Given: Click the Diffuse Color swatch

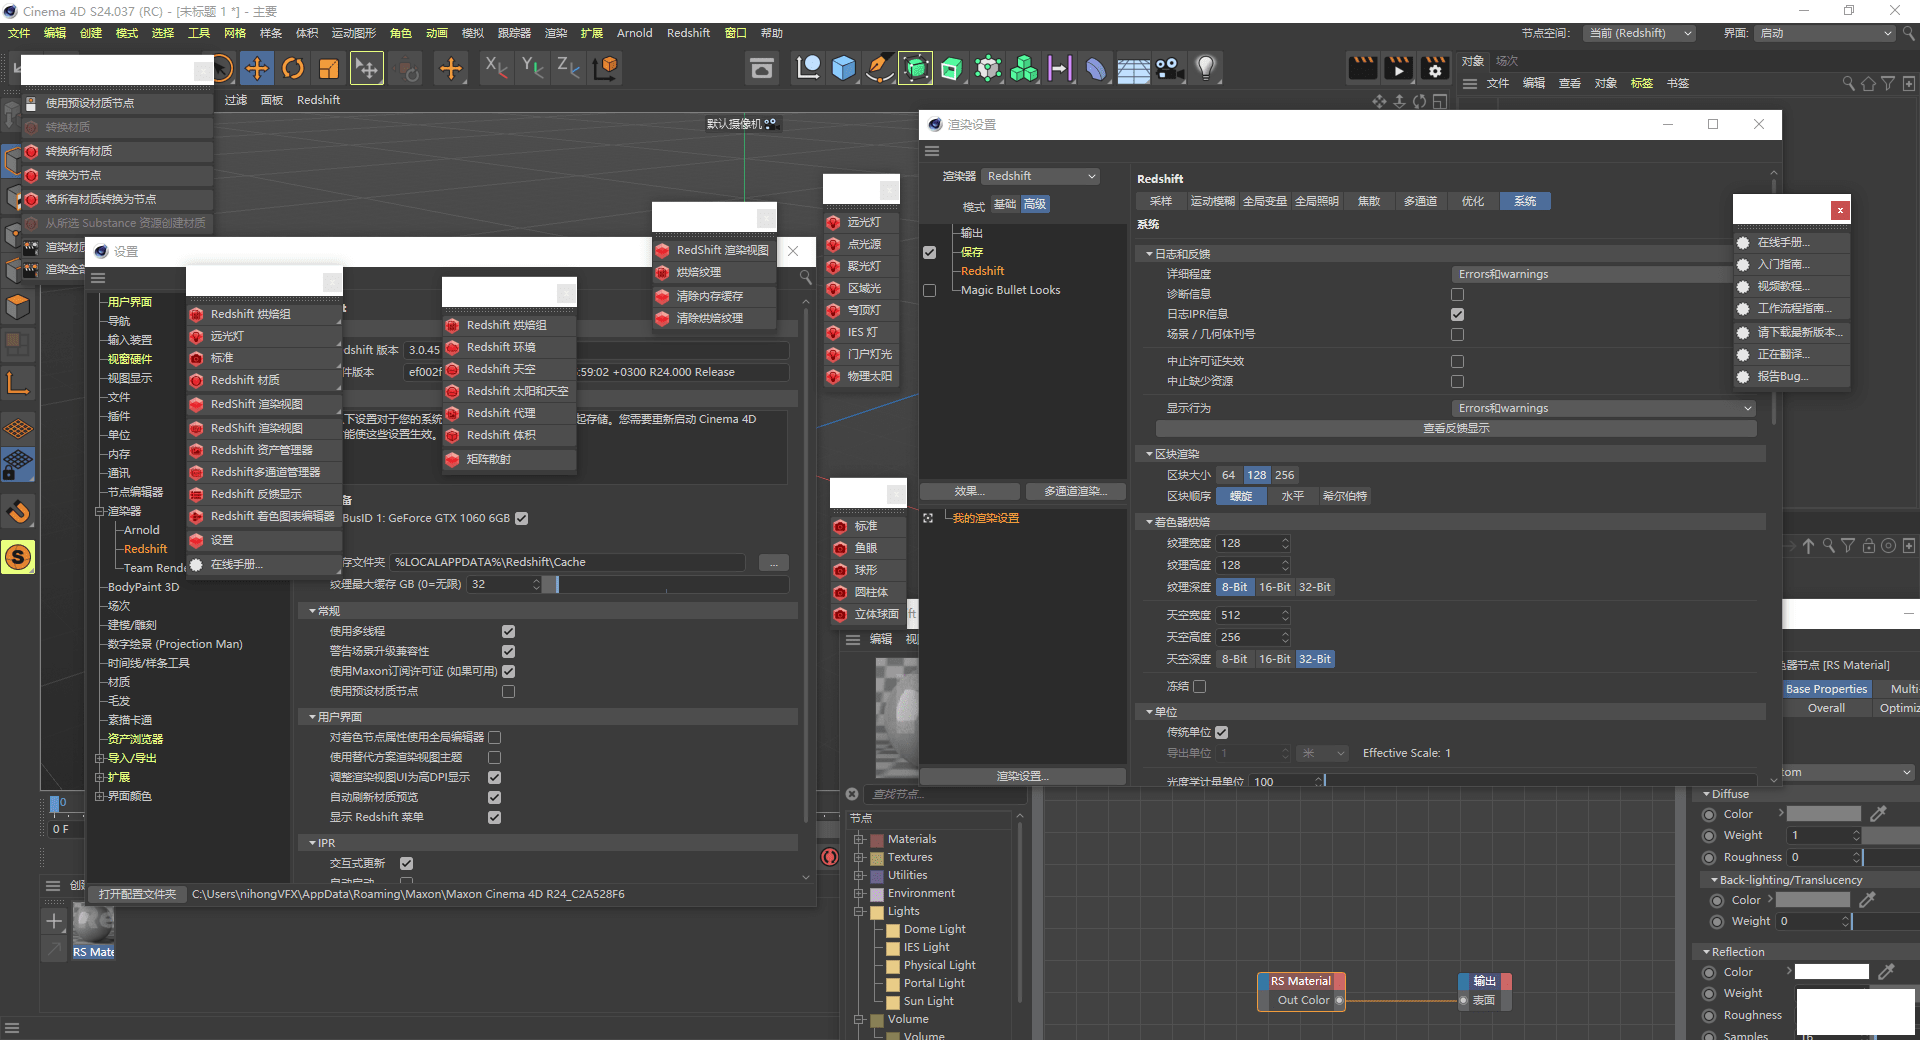Looking at the screenshot, I should click(1824, 814).
